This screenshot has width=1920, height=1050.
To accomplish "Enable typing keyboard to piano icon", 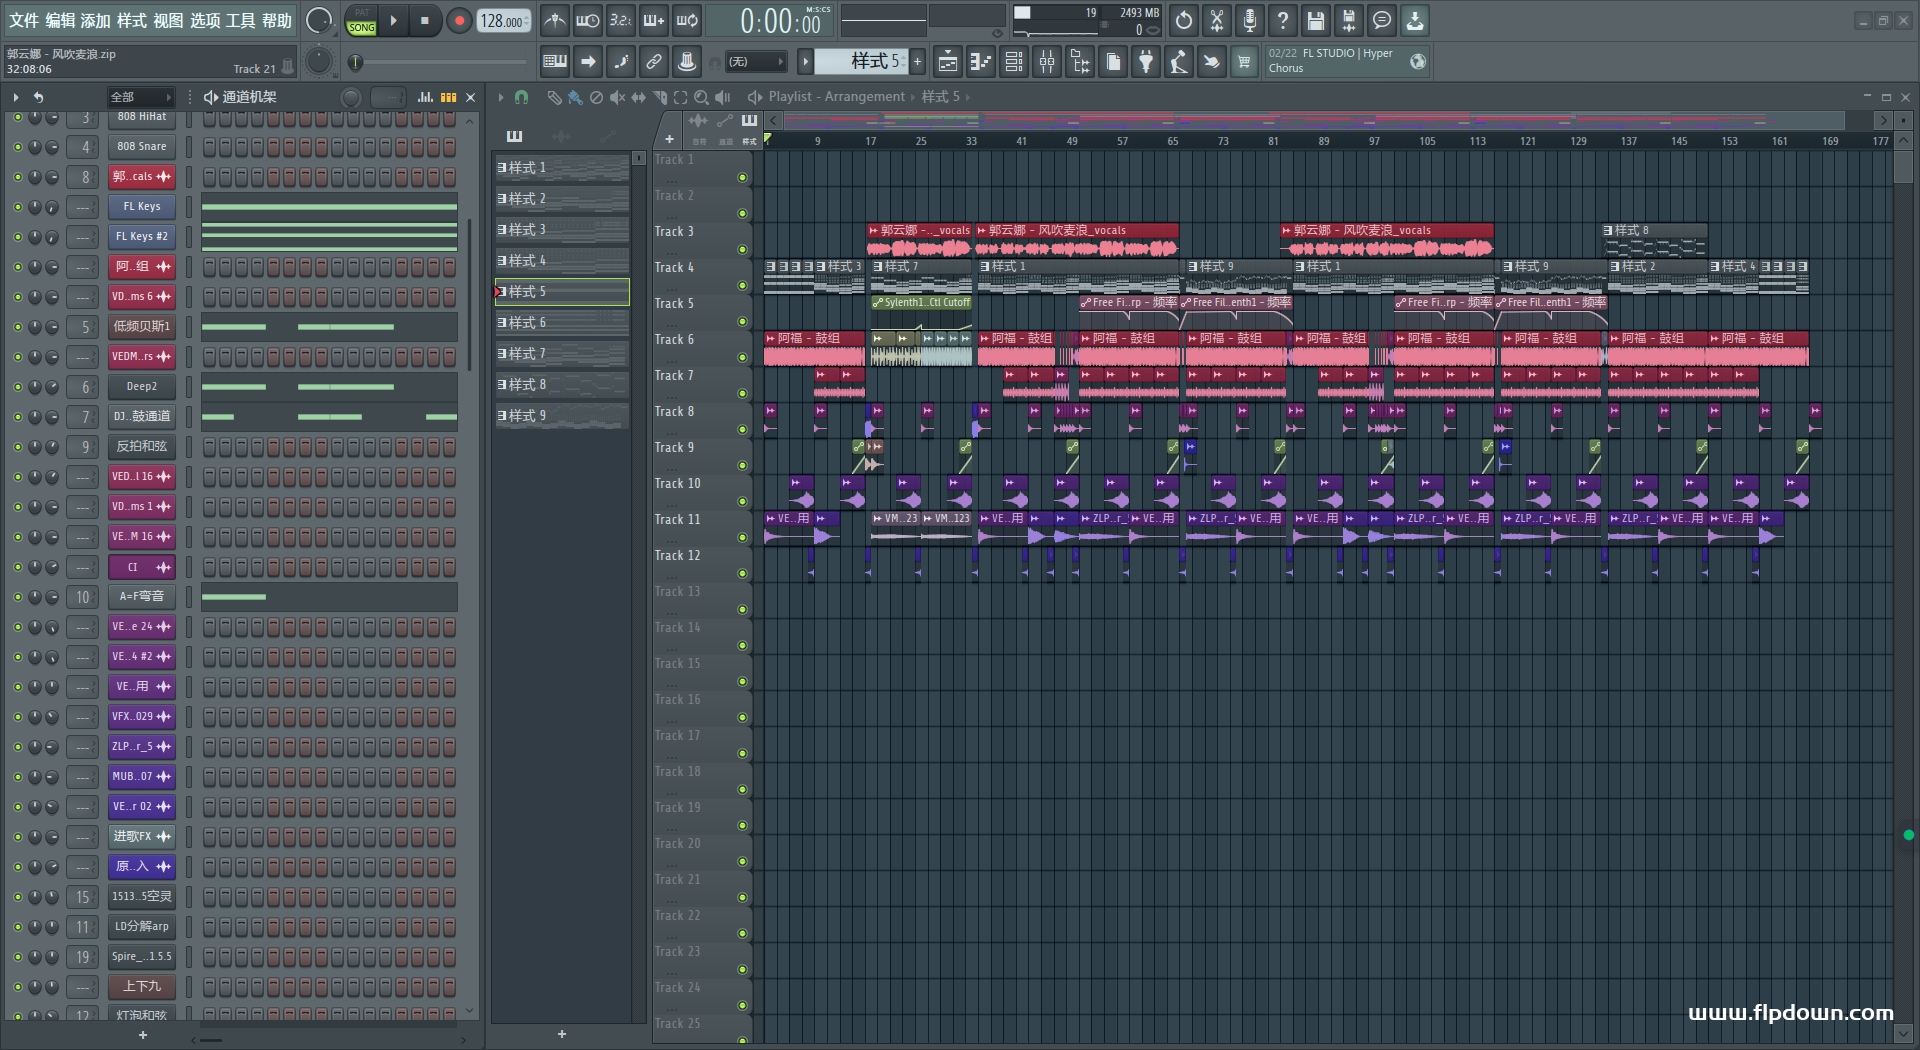I will pyautogui.click(x=555, y=62).
